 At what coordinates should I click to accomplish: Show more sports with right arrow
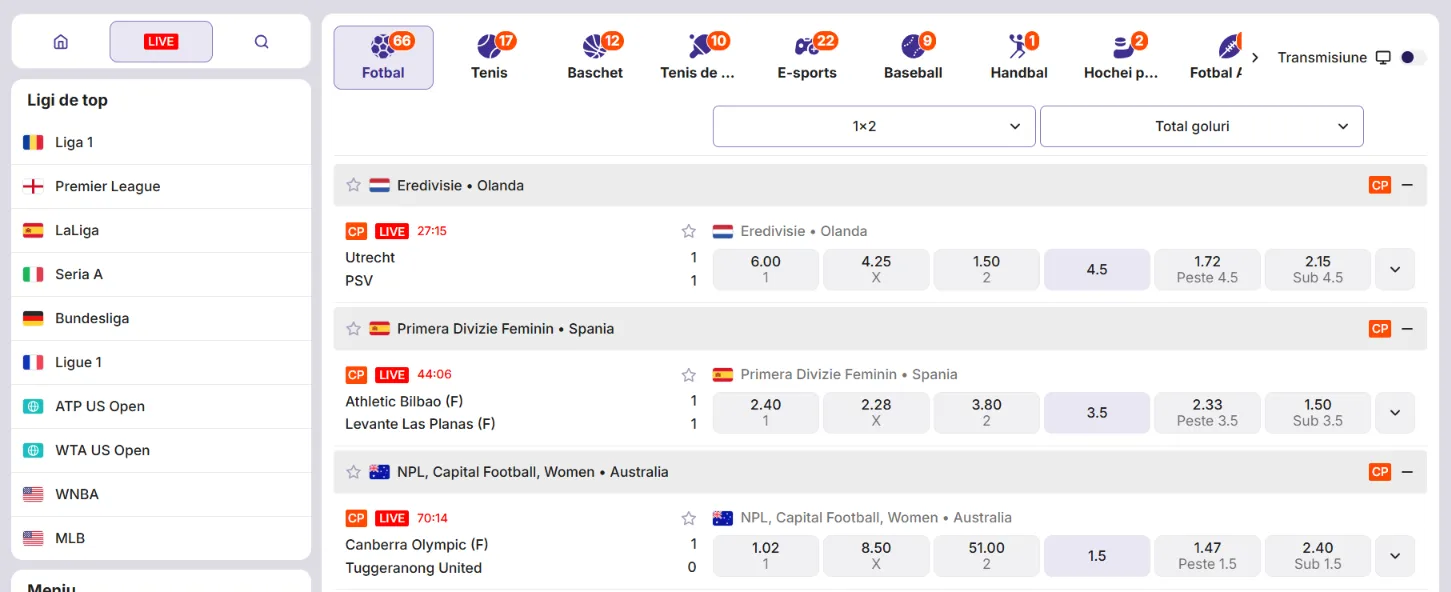[x=1255, y=58]
